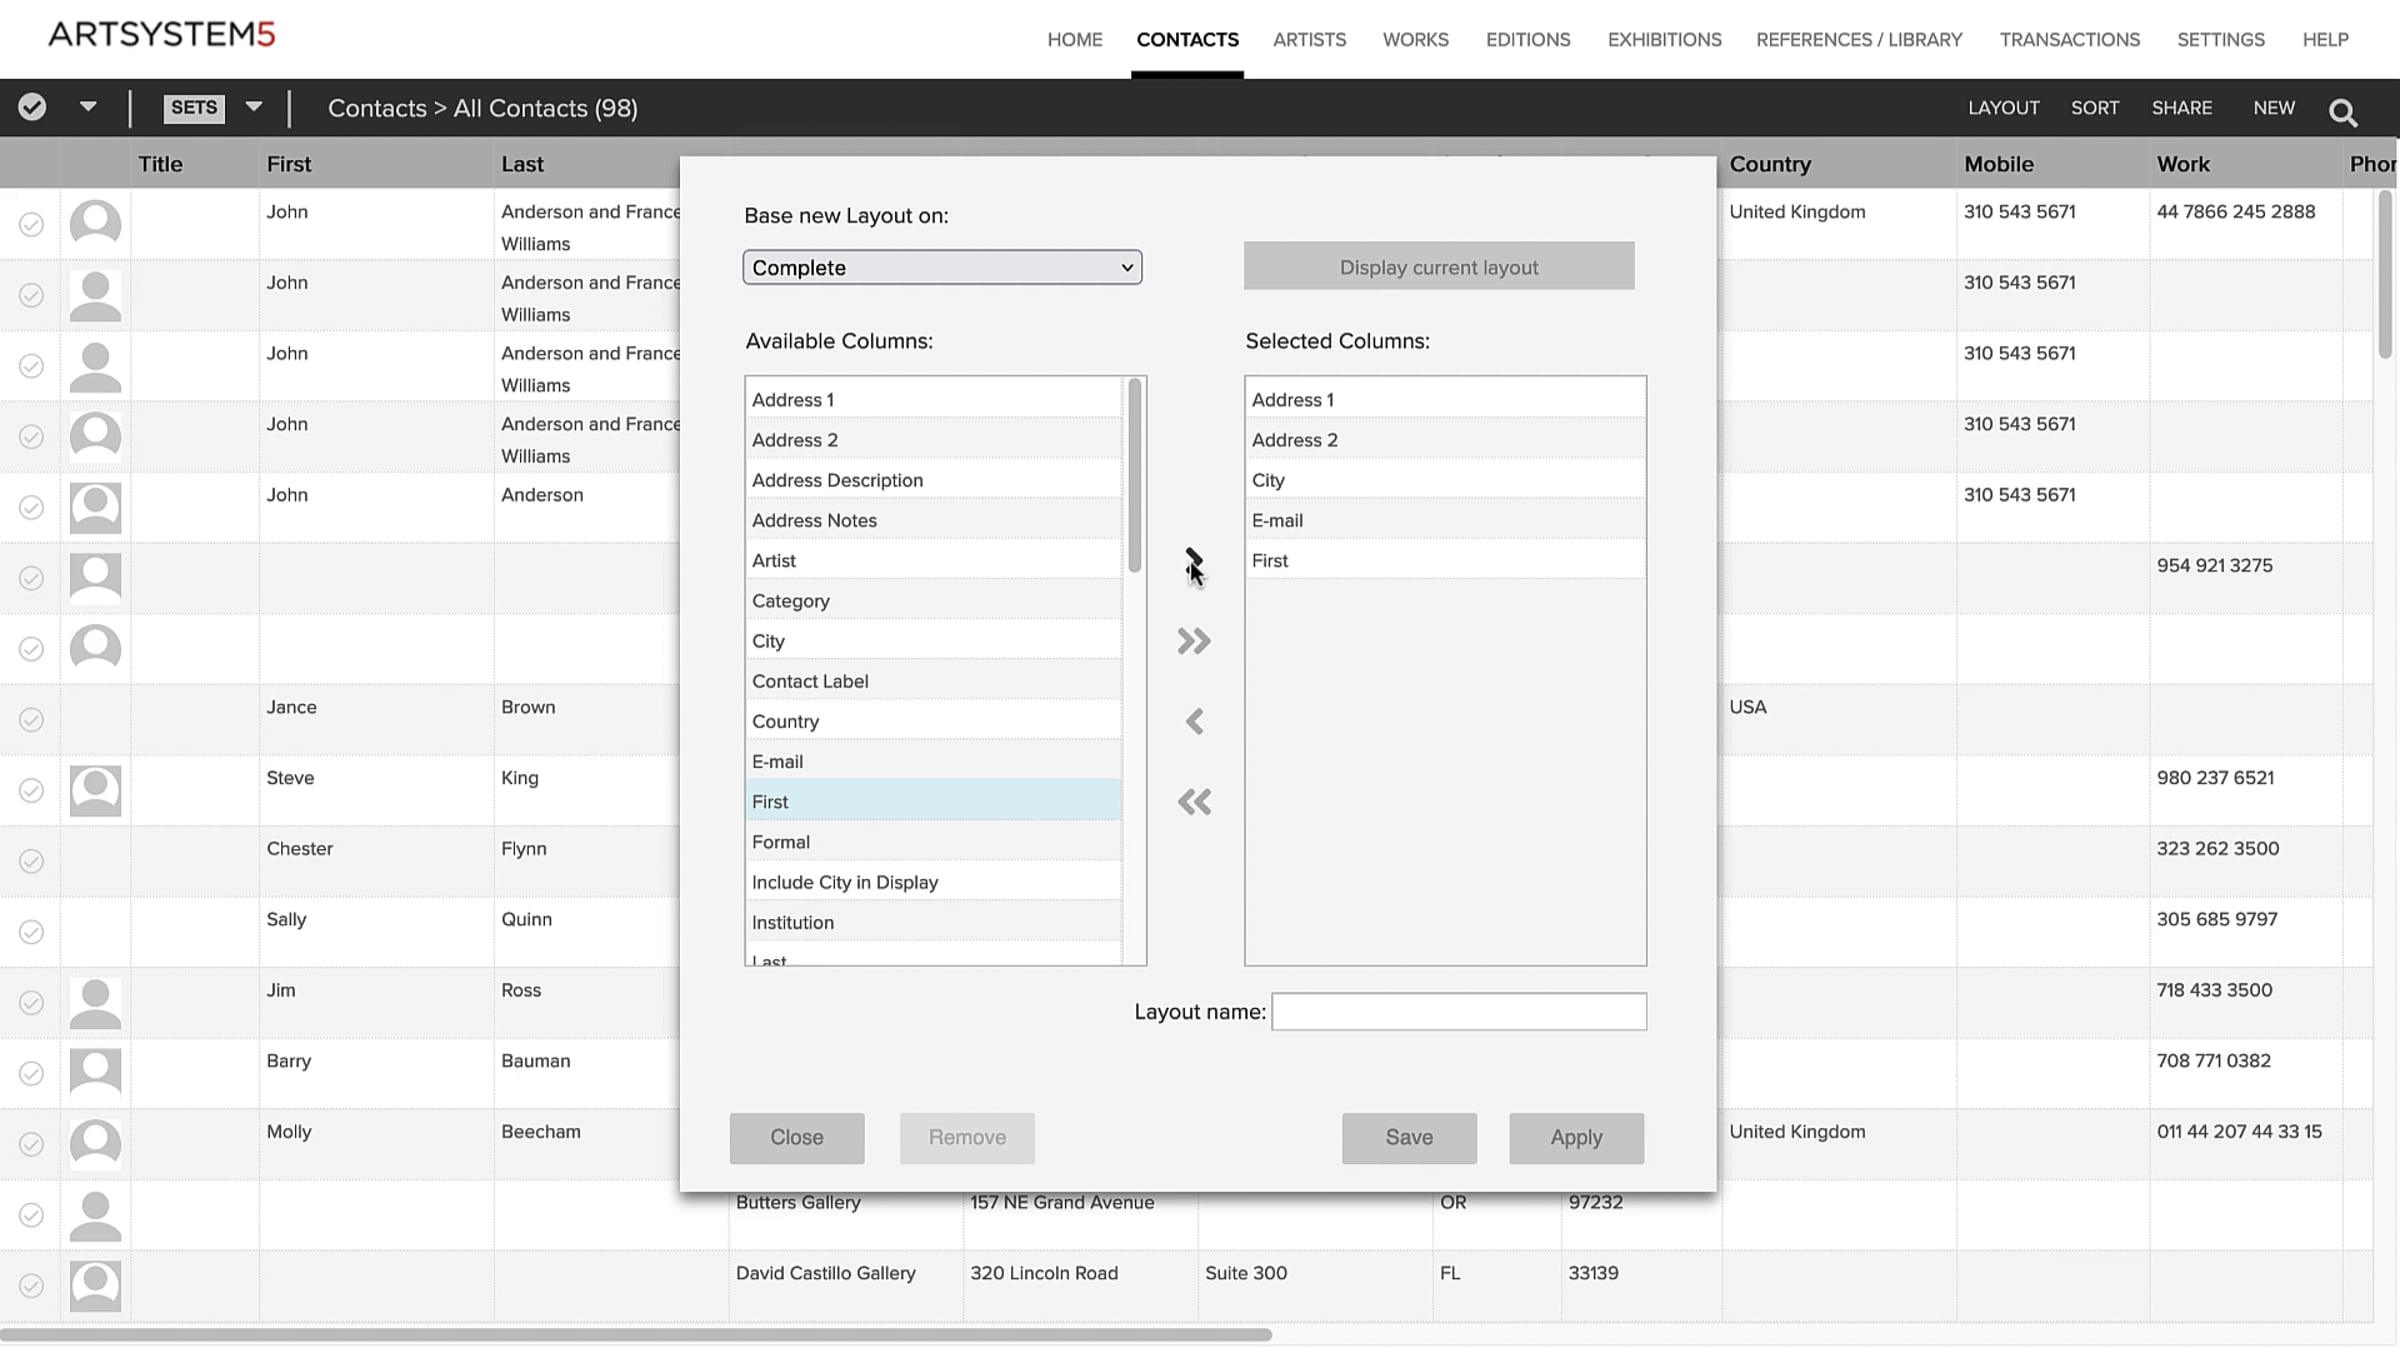Image resolution: width=2400 pixels, height=1348 pixels.
Task: Toggle the selection circle for Molly Beecham
Action: (x=32, y=1144)
